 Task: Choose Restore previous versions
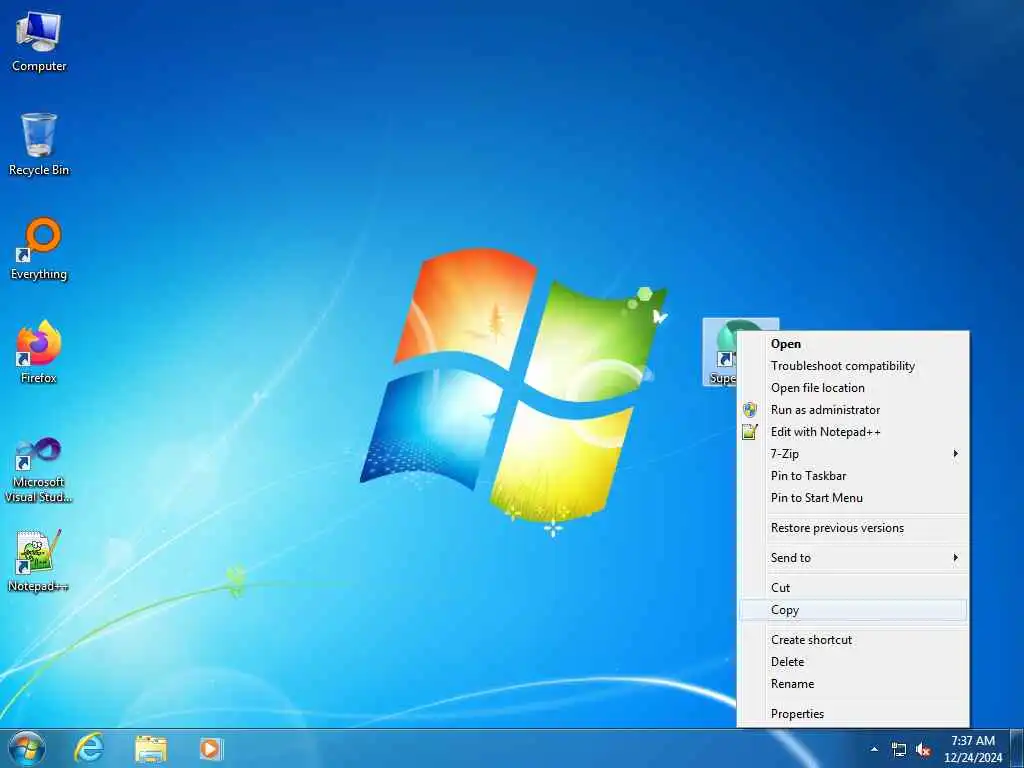click(x=853, y=528)
